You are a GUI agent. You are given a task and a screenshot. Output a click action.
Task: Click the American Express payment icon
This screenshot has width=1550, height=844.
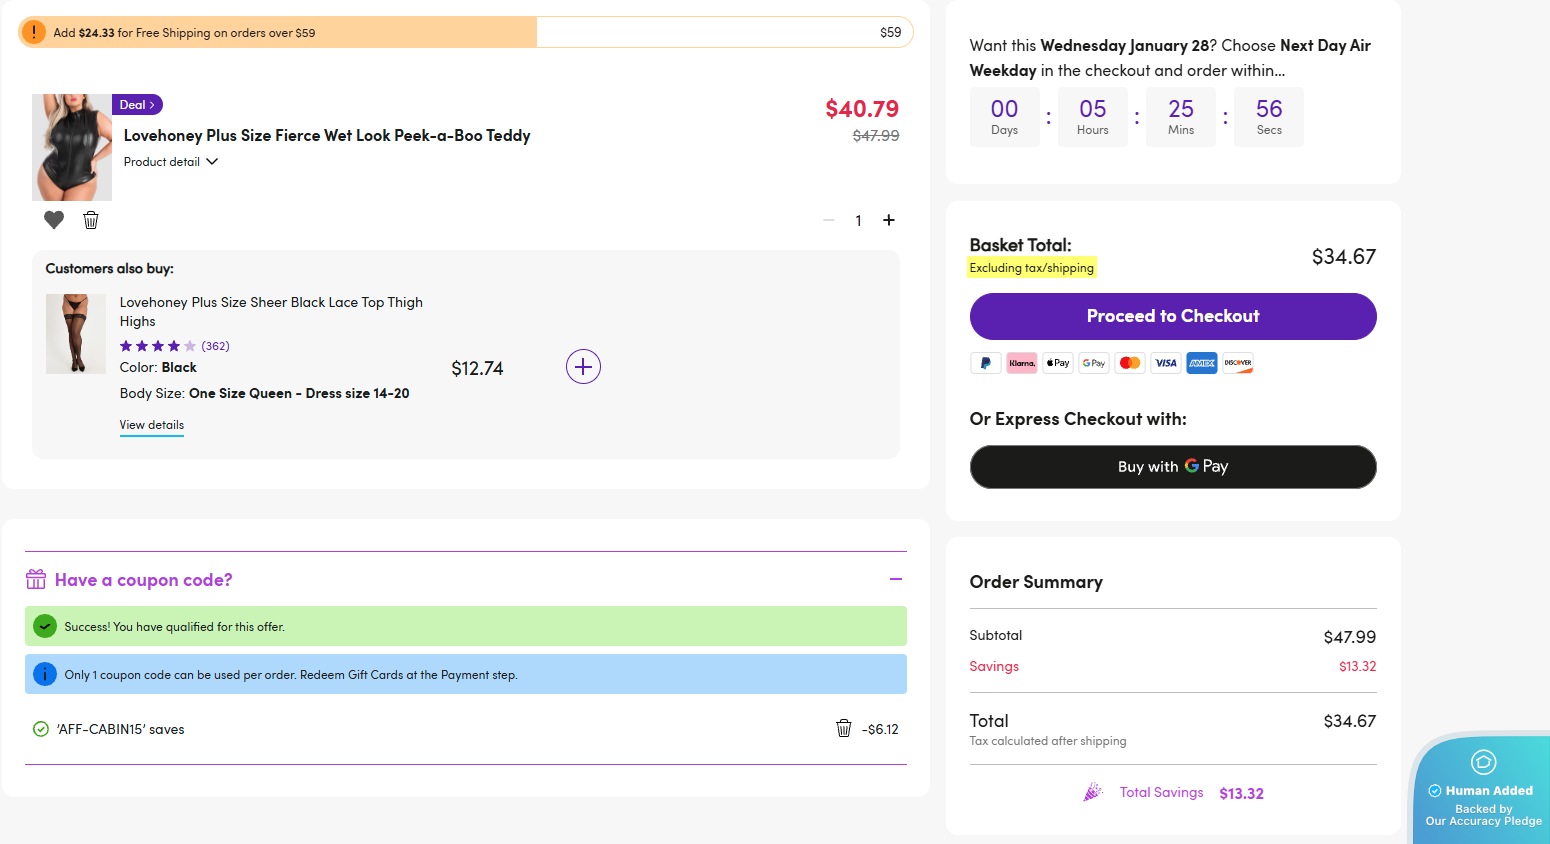click(1202, 363)
